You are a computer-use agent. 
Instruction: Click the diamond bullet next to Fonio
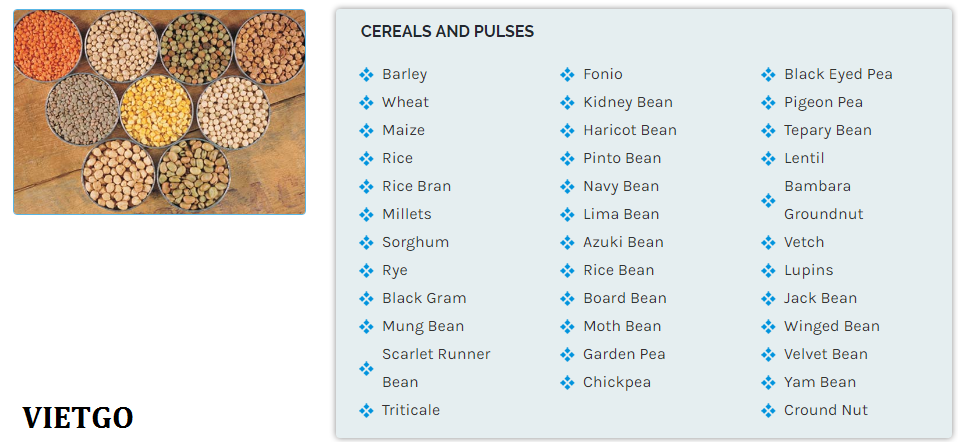(567, 75)
